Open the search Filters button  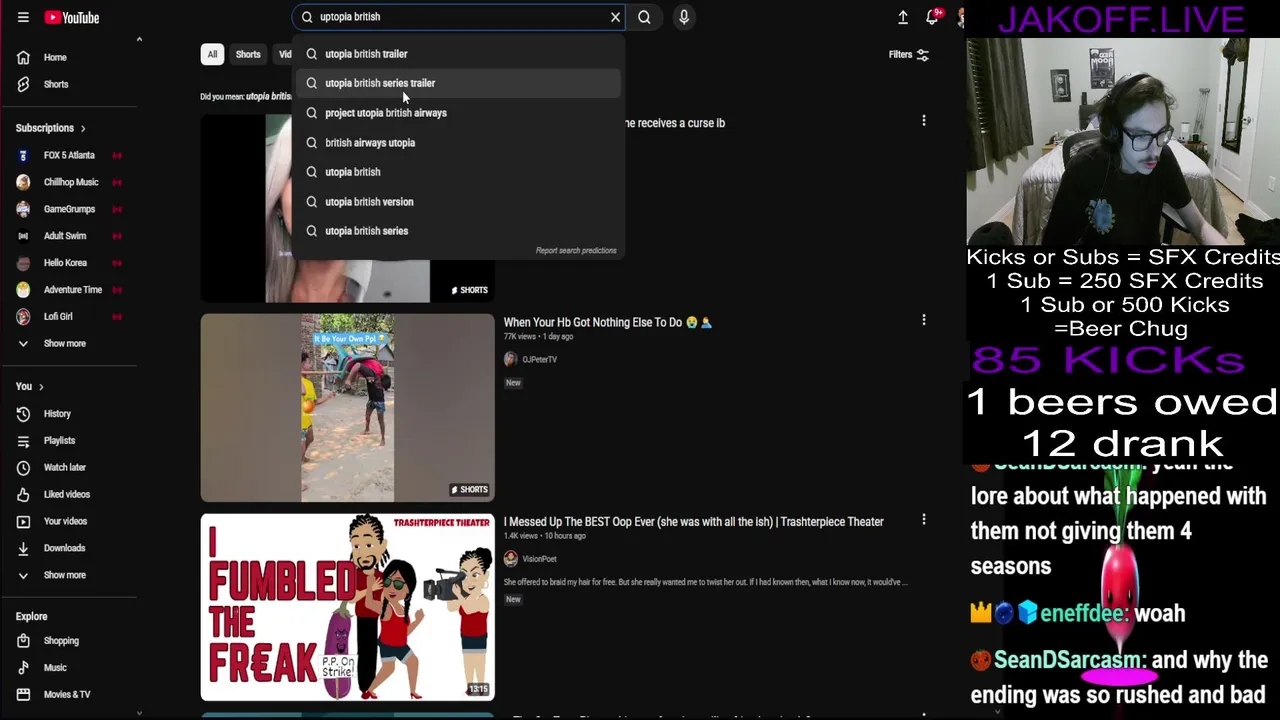click(x=909, y=55)
